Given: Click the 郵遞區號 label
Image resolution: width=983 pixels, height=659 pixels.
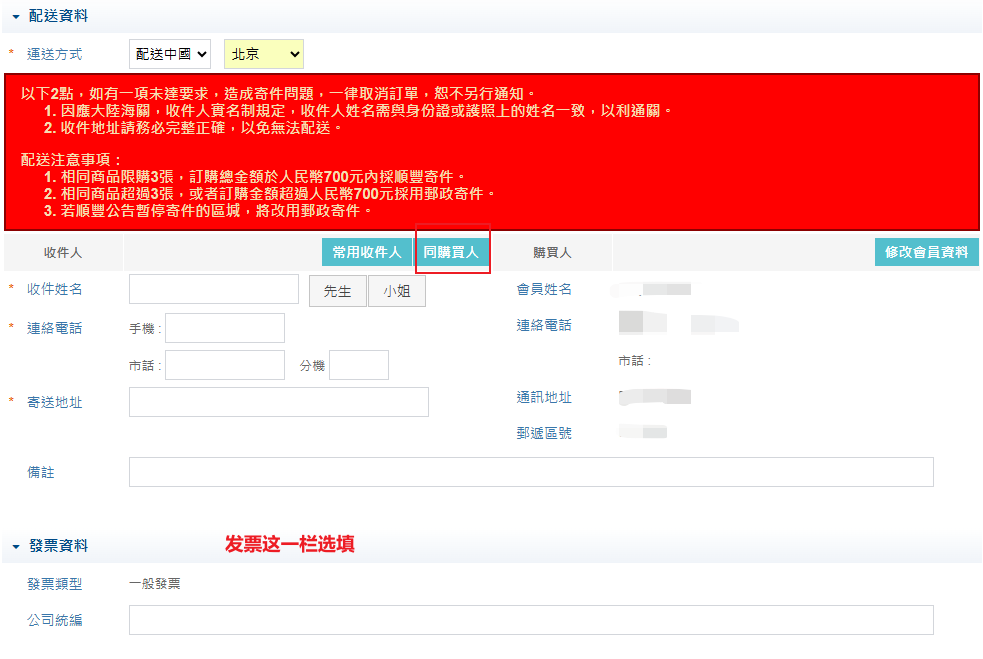Looking at the screenshot, I should [x=544, y=433].
